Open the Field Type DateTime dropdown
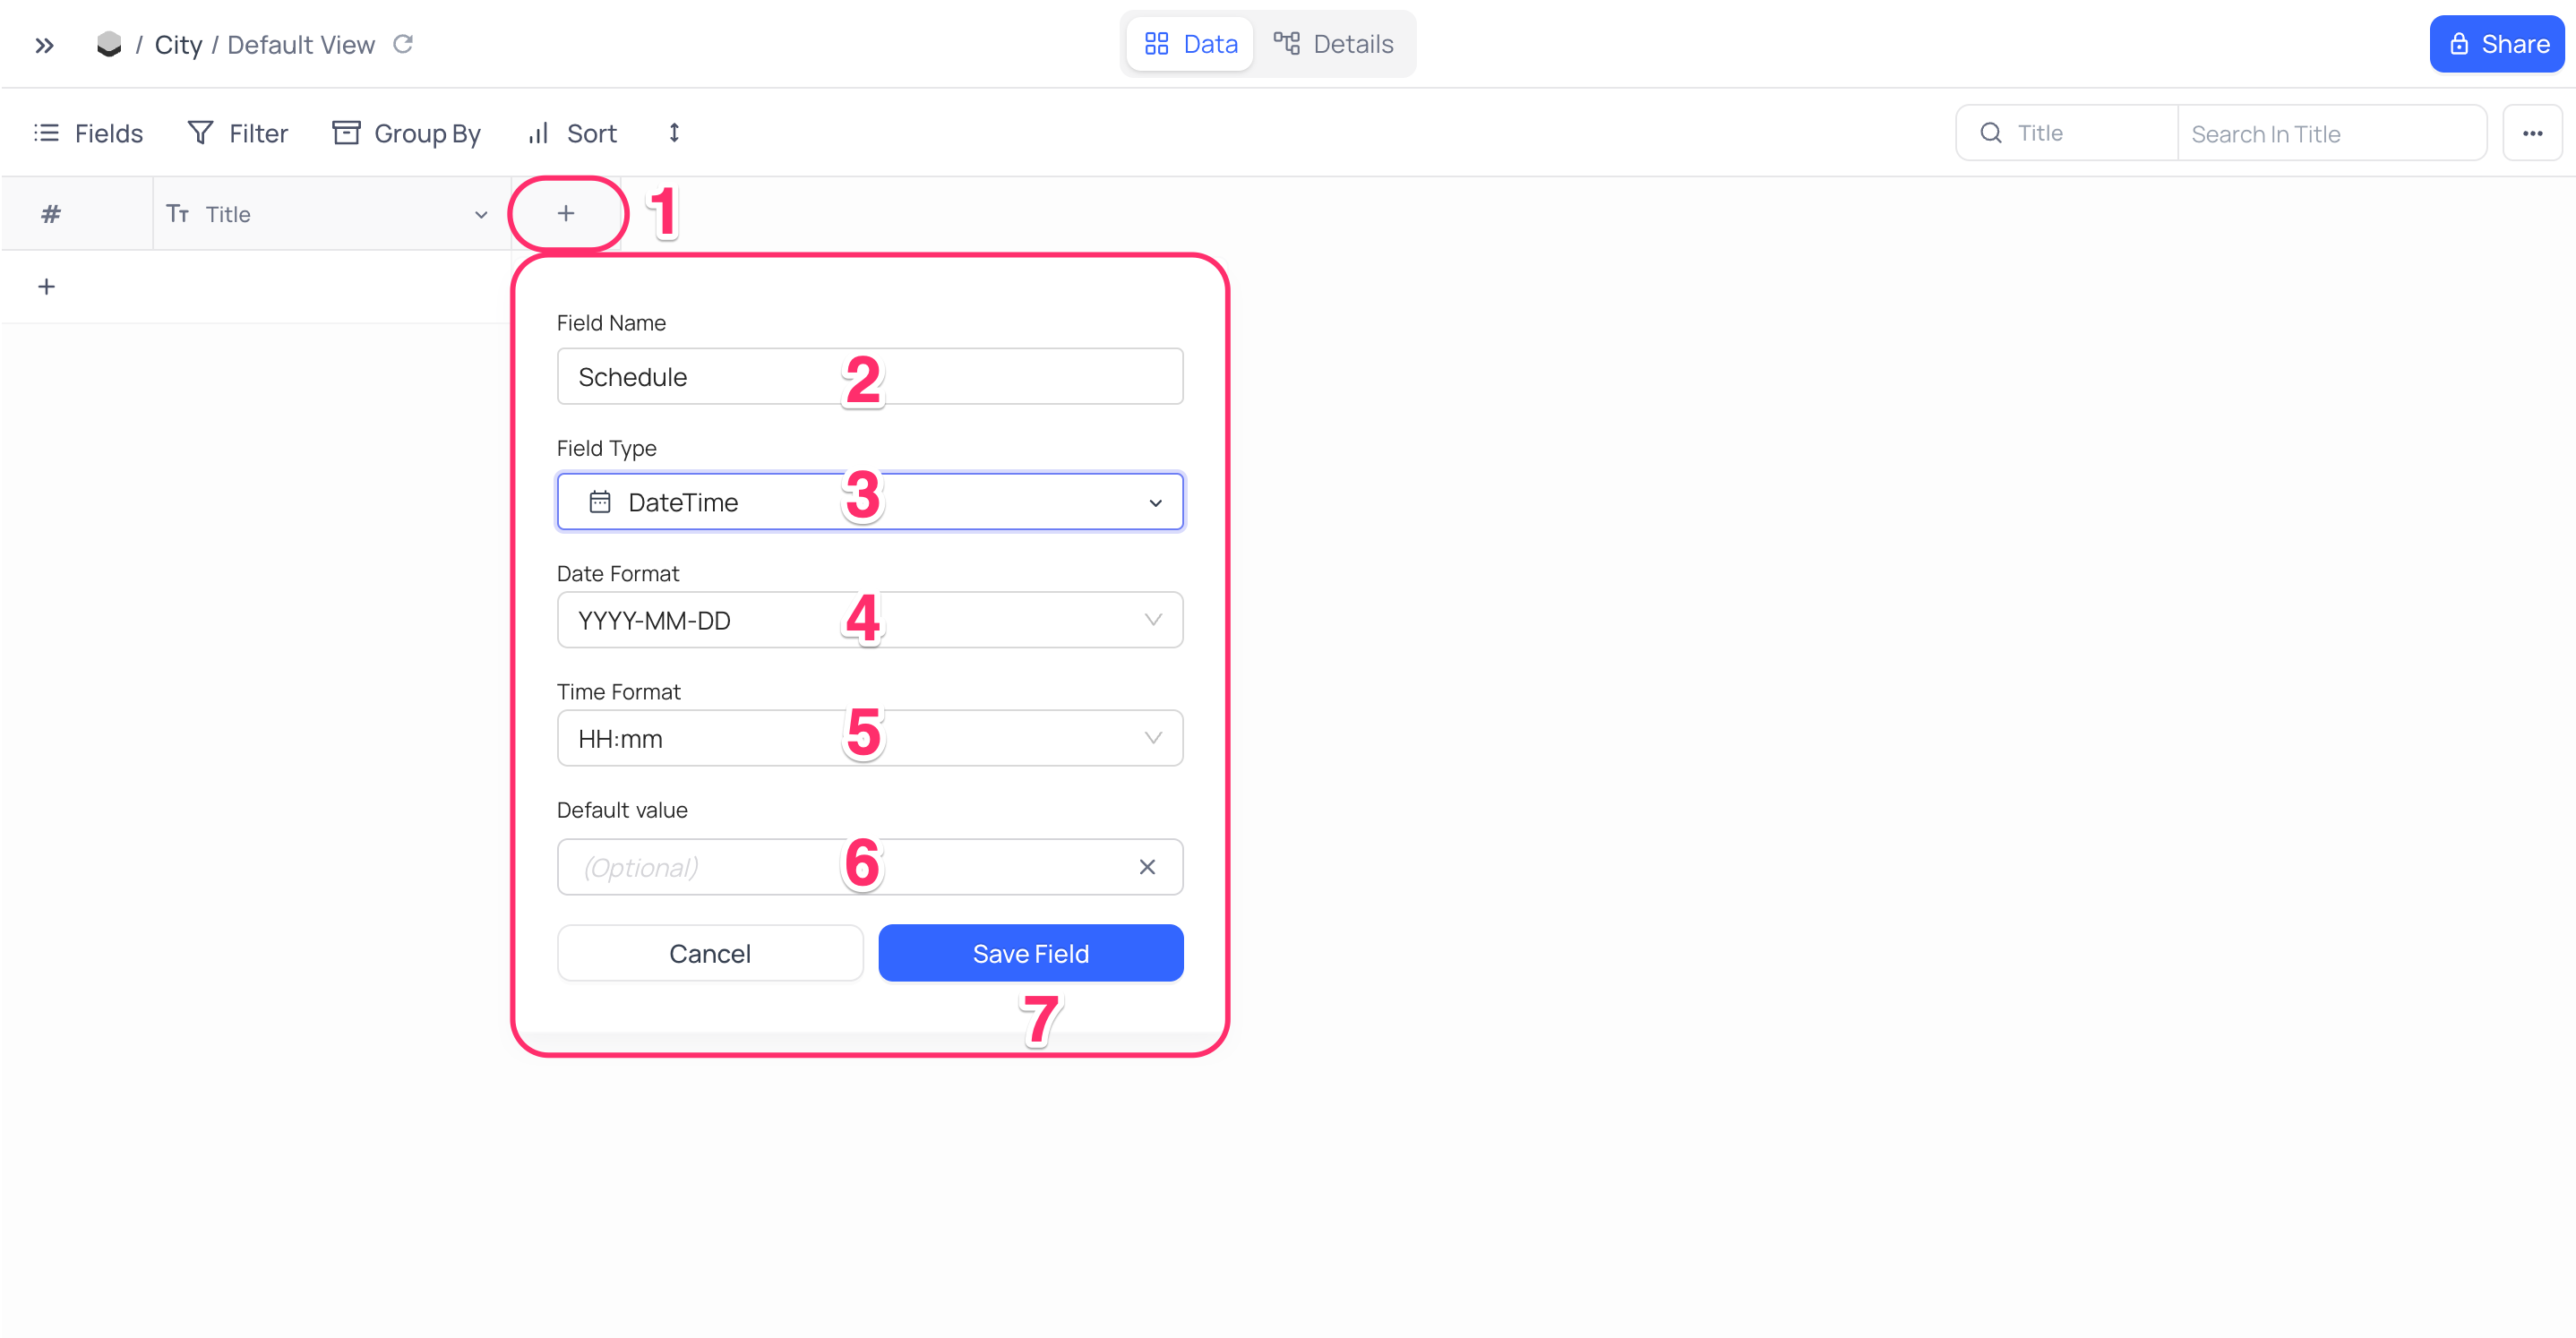Image resolution: width=2576 pixels, height=1338 pixels. [870, 502]
